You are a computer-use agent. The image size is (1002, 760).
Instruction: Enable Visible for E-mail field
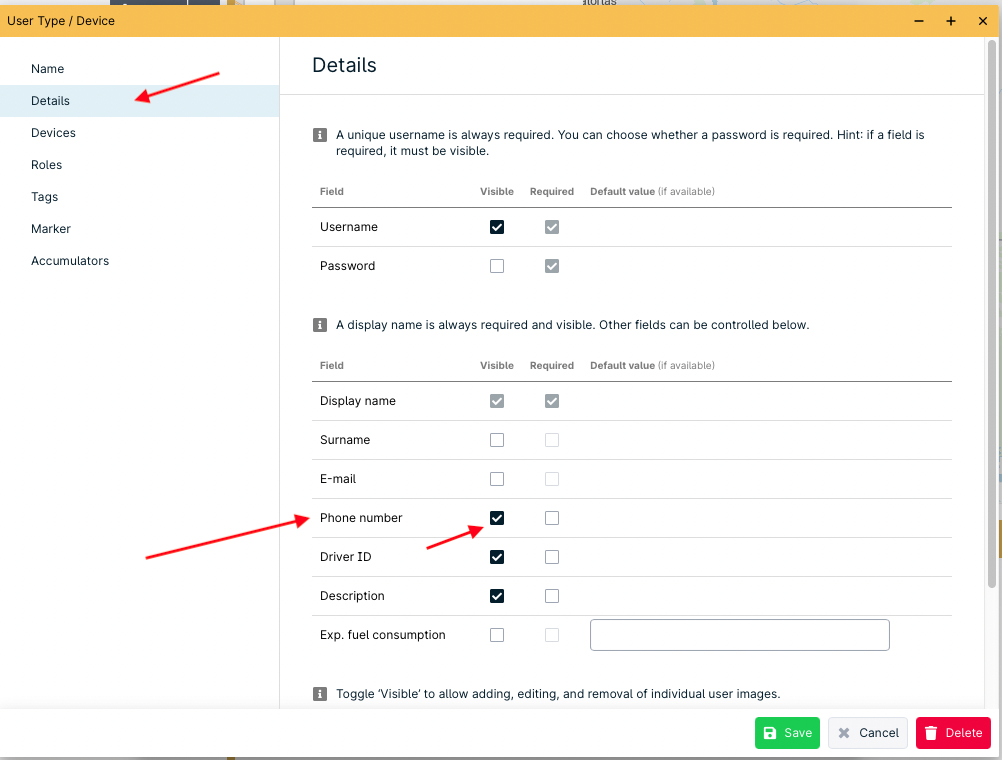(x=497, y=479)
